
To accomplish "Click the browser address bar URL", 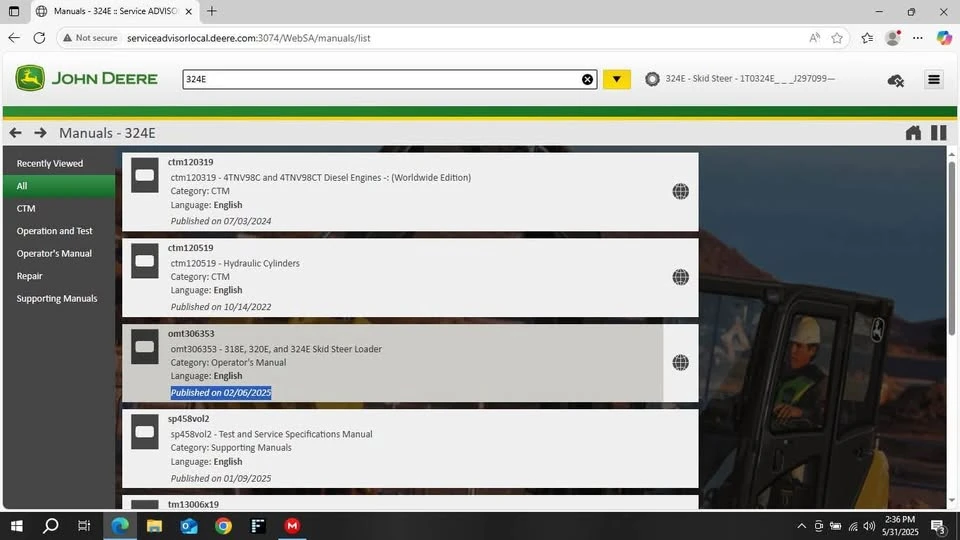I will (249, 38).
